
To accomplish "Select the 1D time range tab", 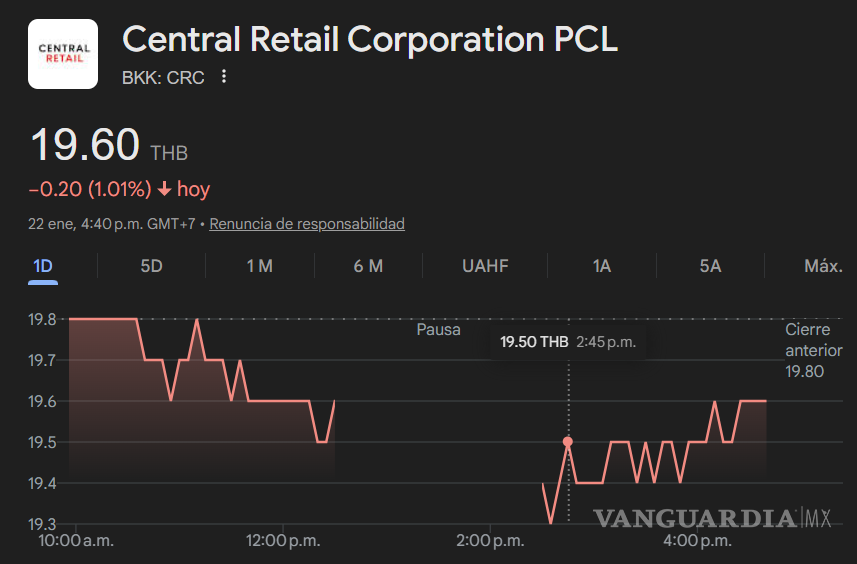I will pyautogui.click(x=43, y=266).
